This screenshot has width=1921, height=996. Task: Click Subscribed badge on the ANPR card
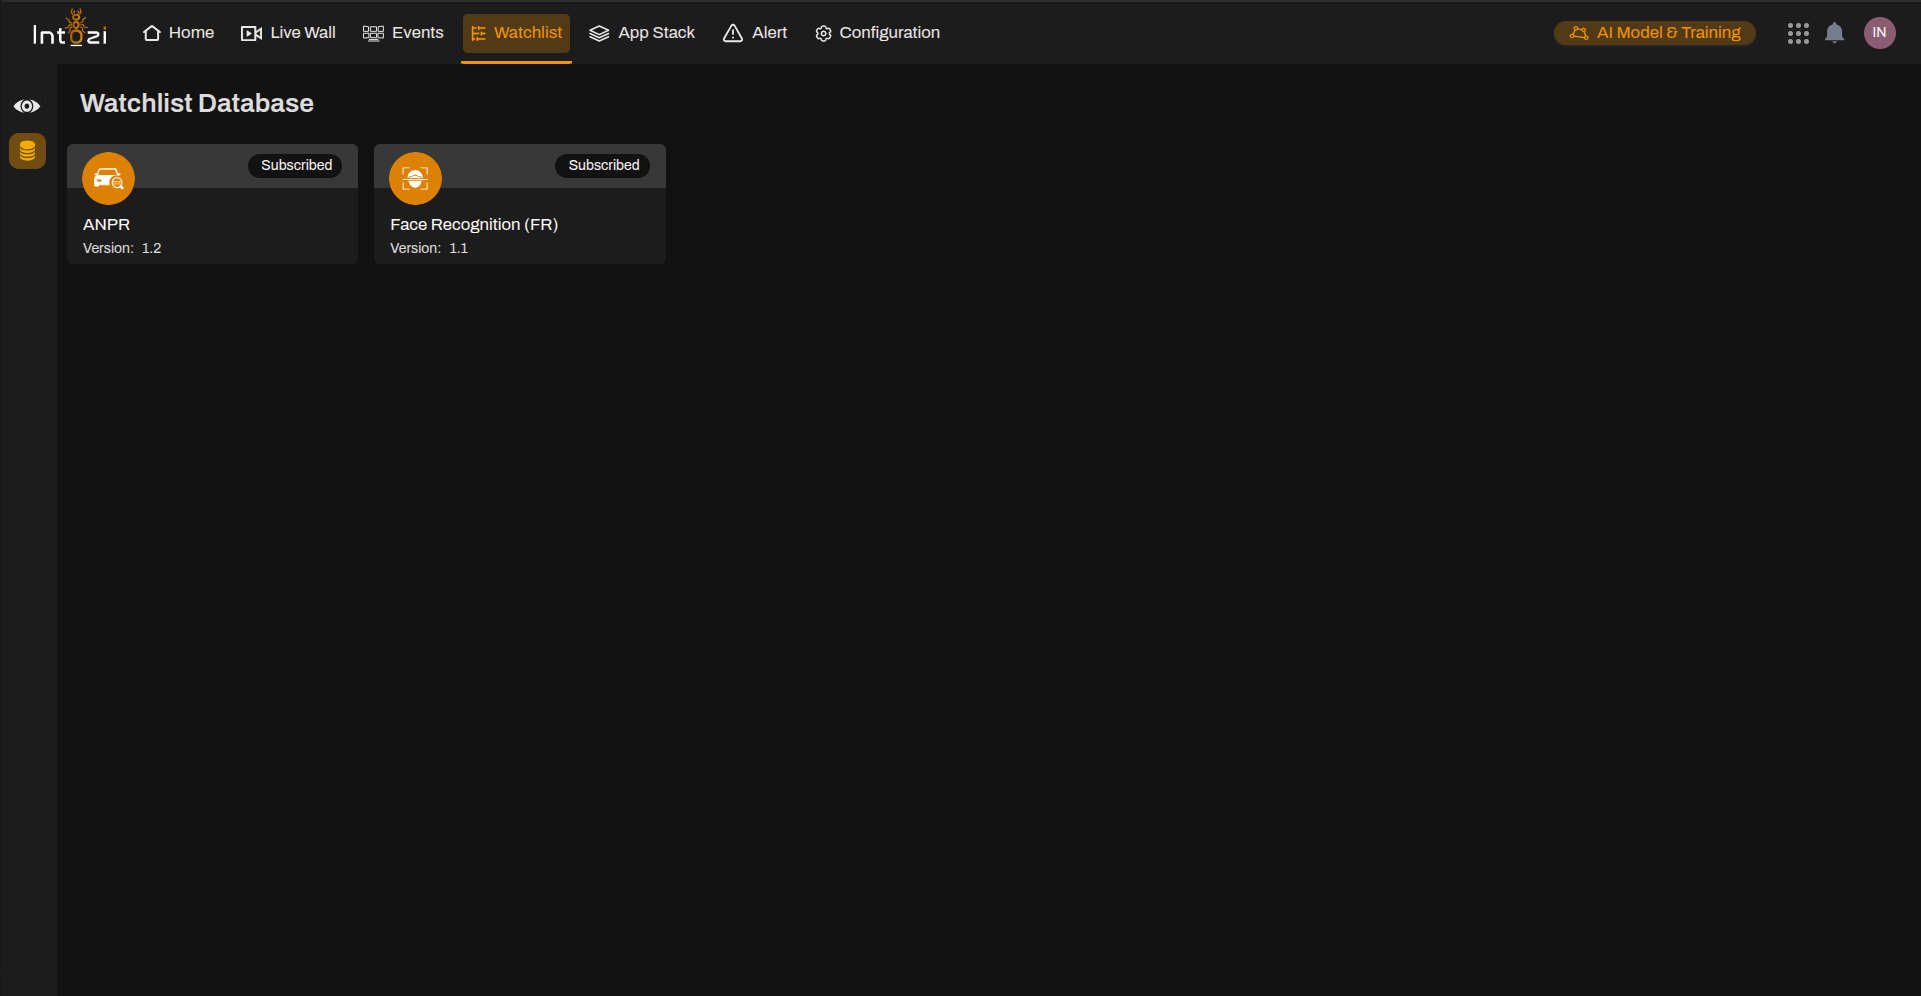coord(295,165)
